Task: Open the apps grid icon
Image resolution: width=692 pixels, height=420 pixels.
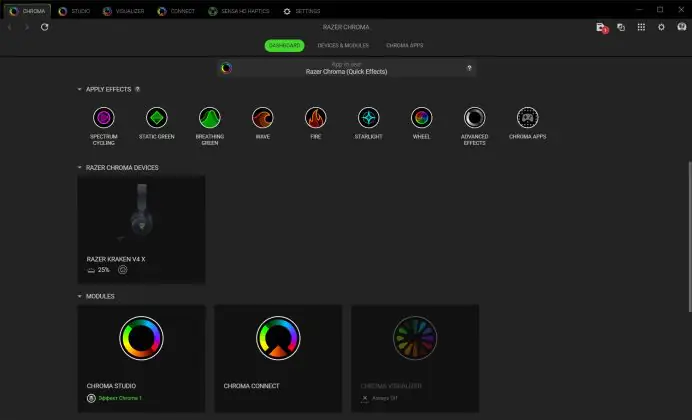Action: tap(641, 27)
